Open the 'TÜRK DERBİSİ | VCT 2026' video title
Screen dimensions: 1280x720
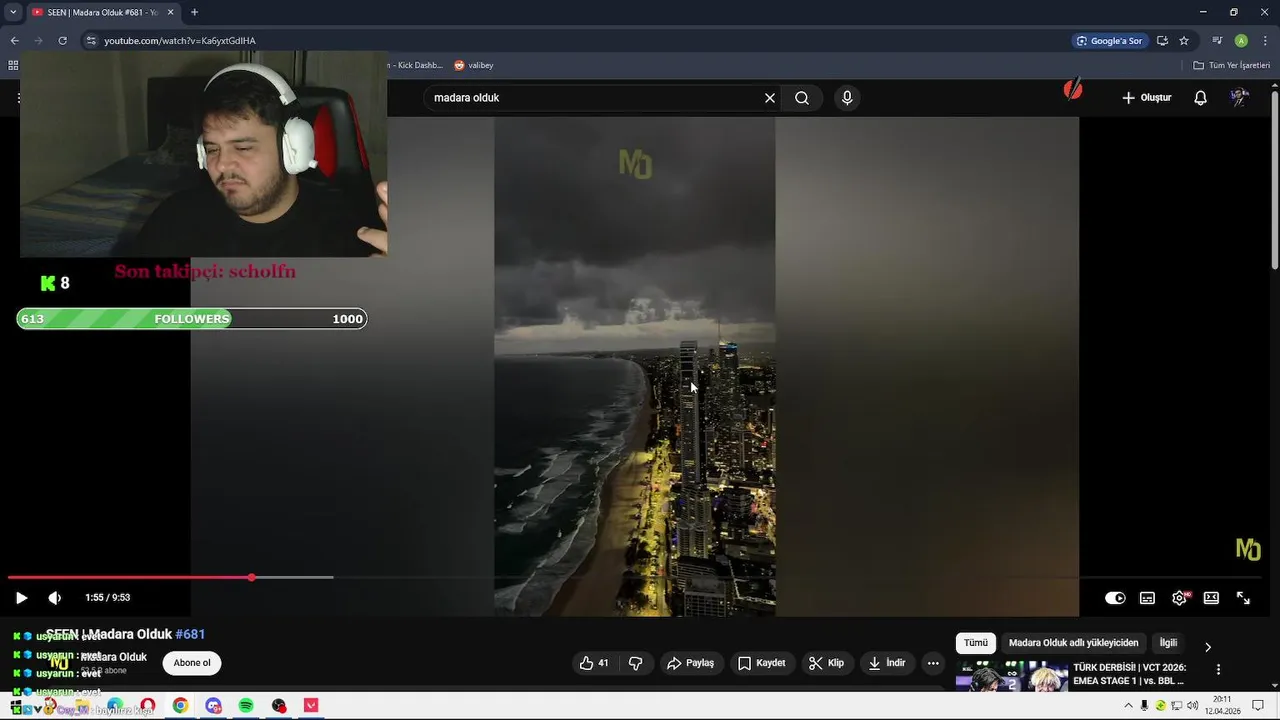[x=1129, y=674]
